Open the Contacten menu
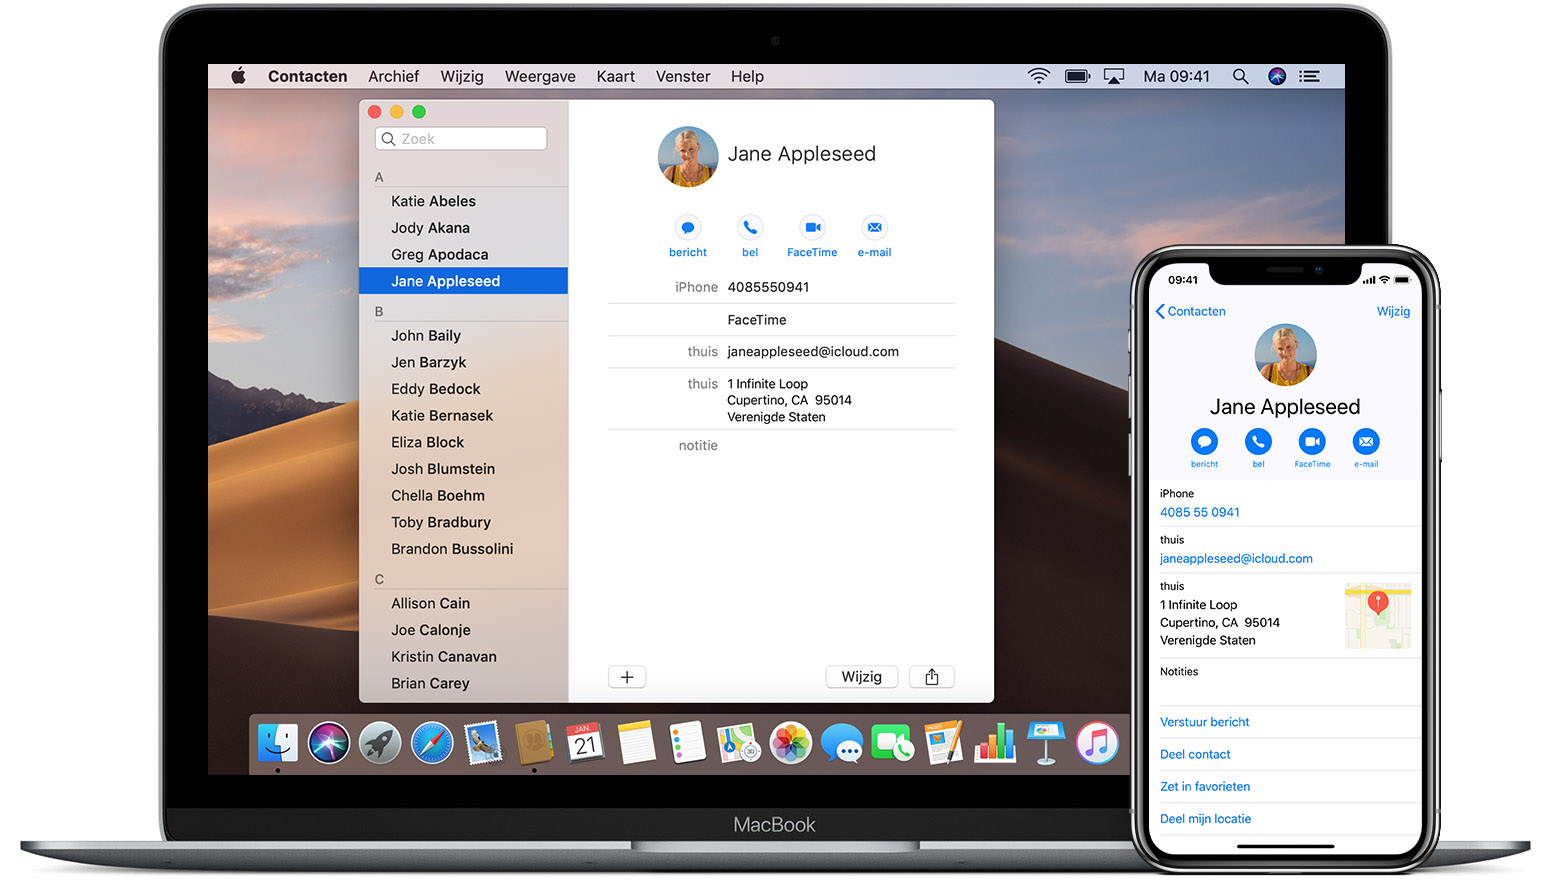Image resolution: width=1560 pixels, height=880 pixels. 308,76
